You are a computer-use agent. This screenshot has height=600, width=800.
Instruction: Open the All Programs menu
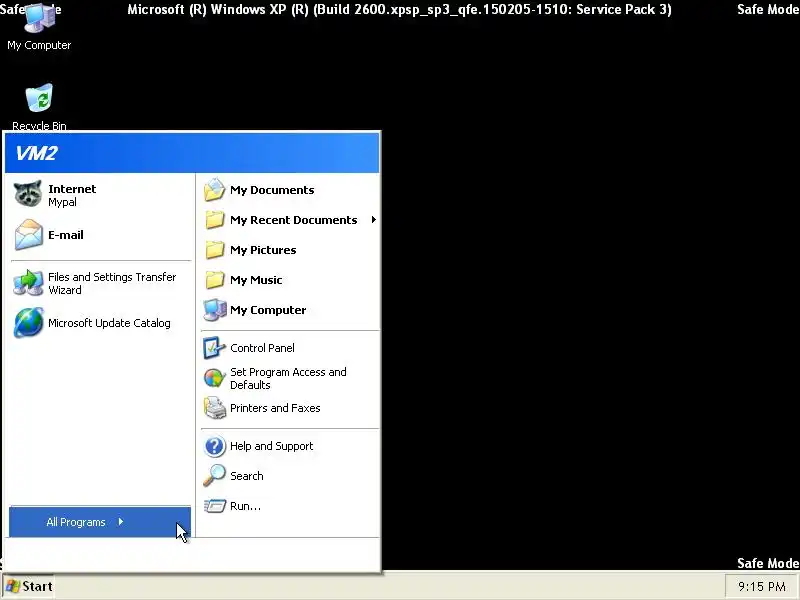[100, 521]
